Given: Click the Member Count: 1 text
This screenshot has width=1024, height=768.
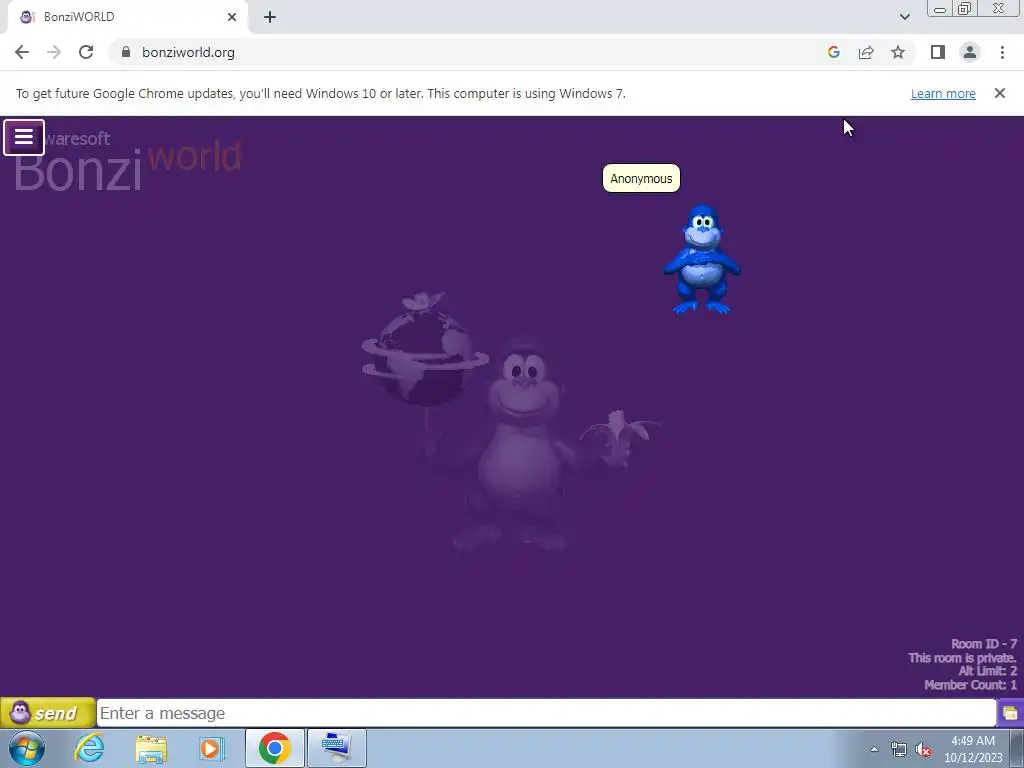Looking at the screenshot, I should click(970, 684).
